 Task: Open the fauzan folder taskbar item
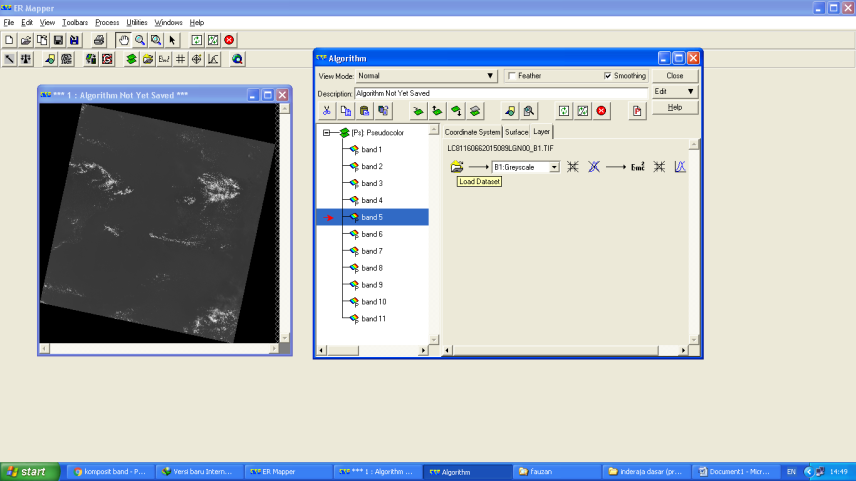pyautogui.click(x=557, y=472)
